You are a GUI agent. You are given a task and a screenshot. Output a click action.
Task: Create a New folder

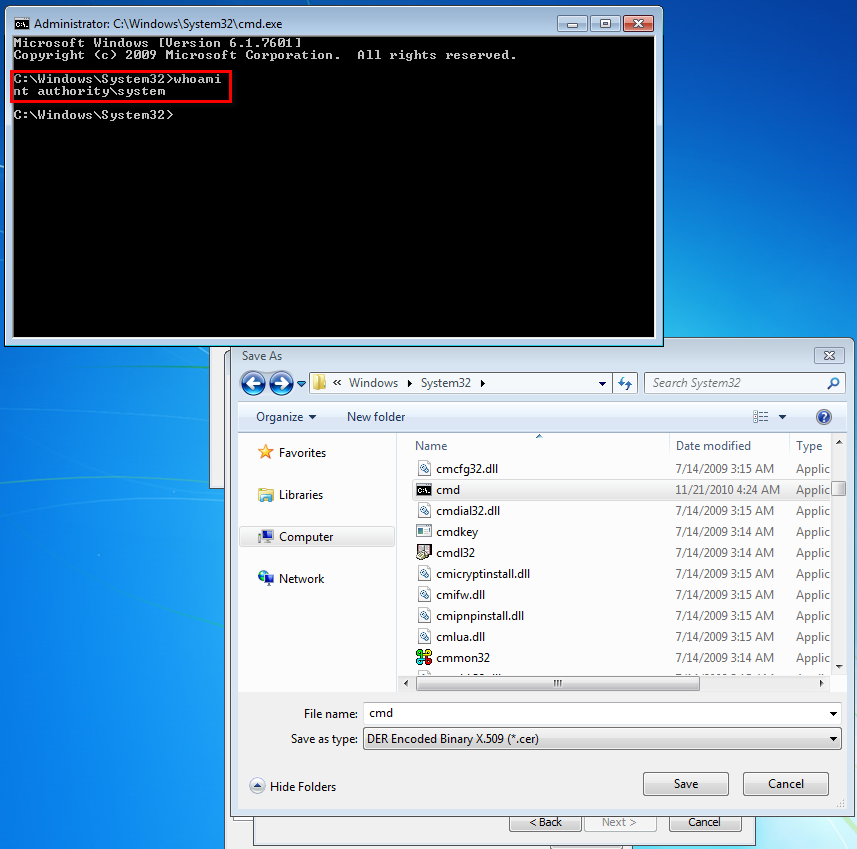coord(376,417)
